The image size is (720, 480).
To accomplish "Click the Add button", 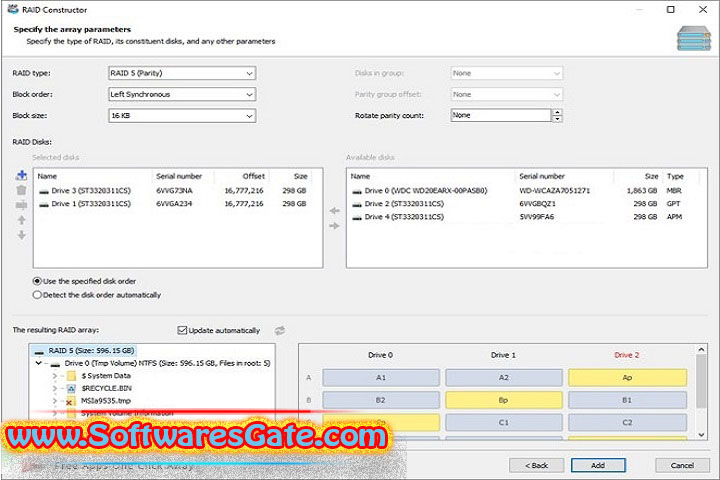I will pos(598,465).
